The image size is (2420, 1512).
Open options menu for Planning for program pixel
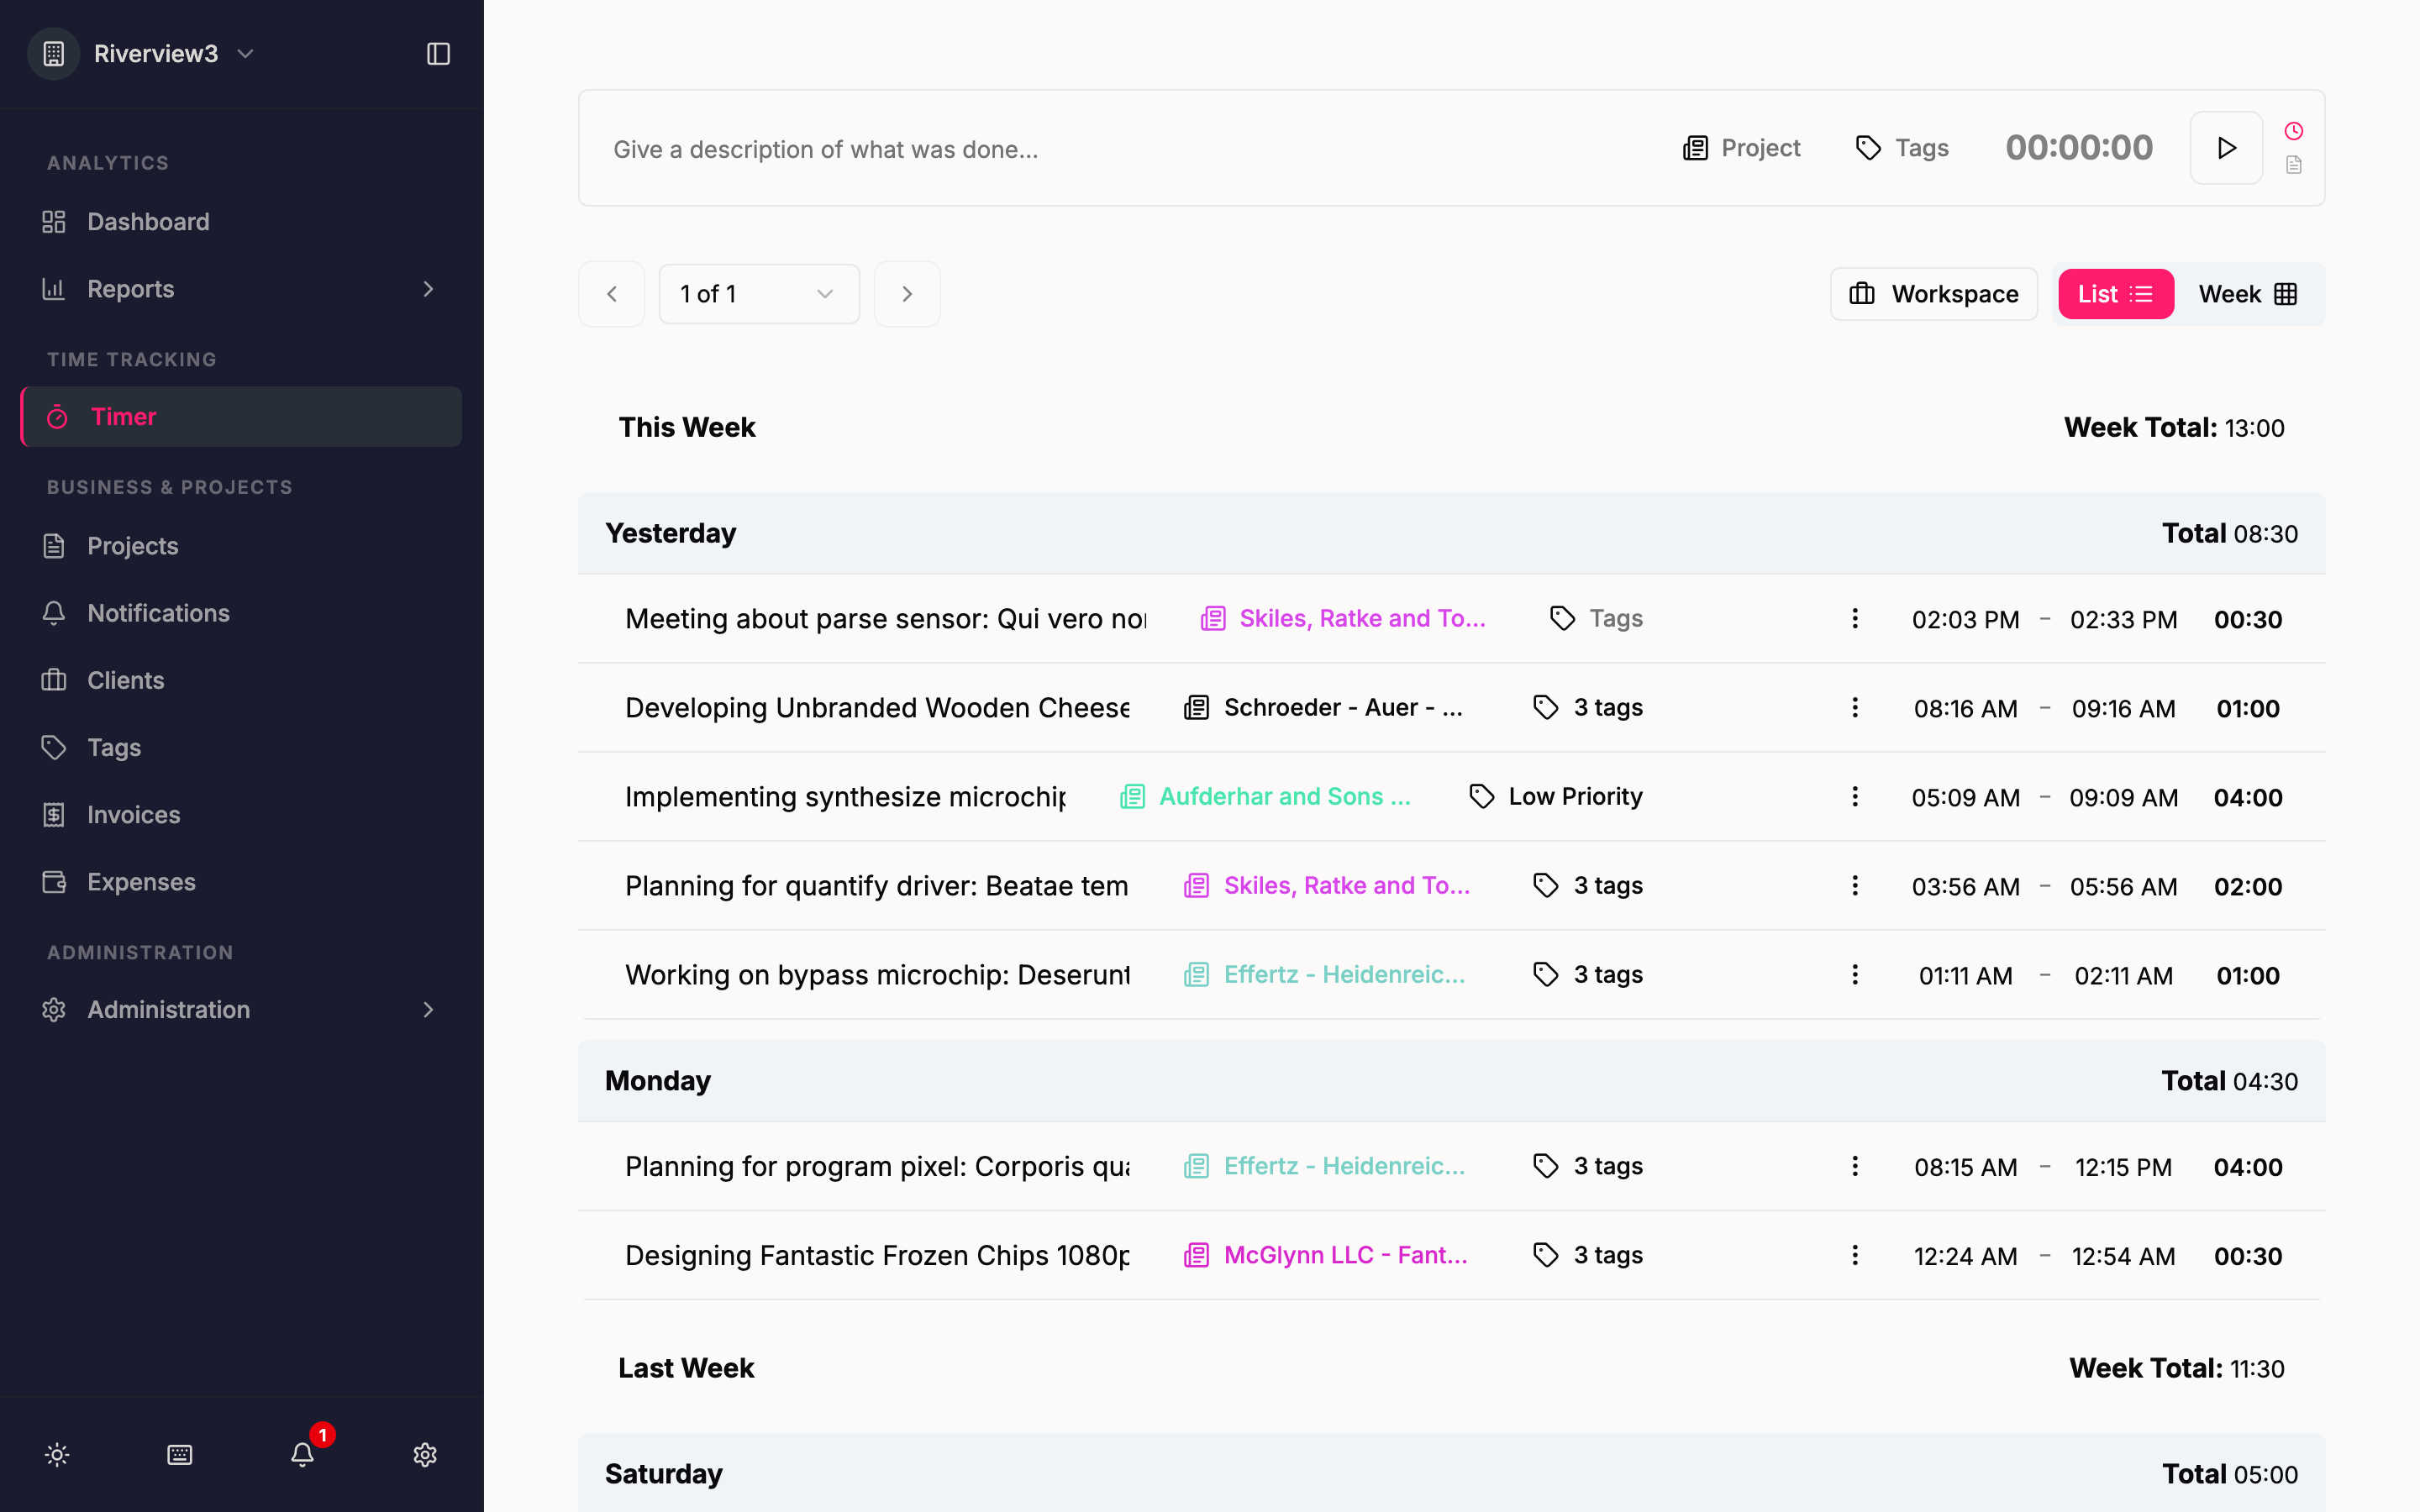1855,1167
